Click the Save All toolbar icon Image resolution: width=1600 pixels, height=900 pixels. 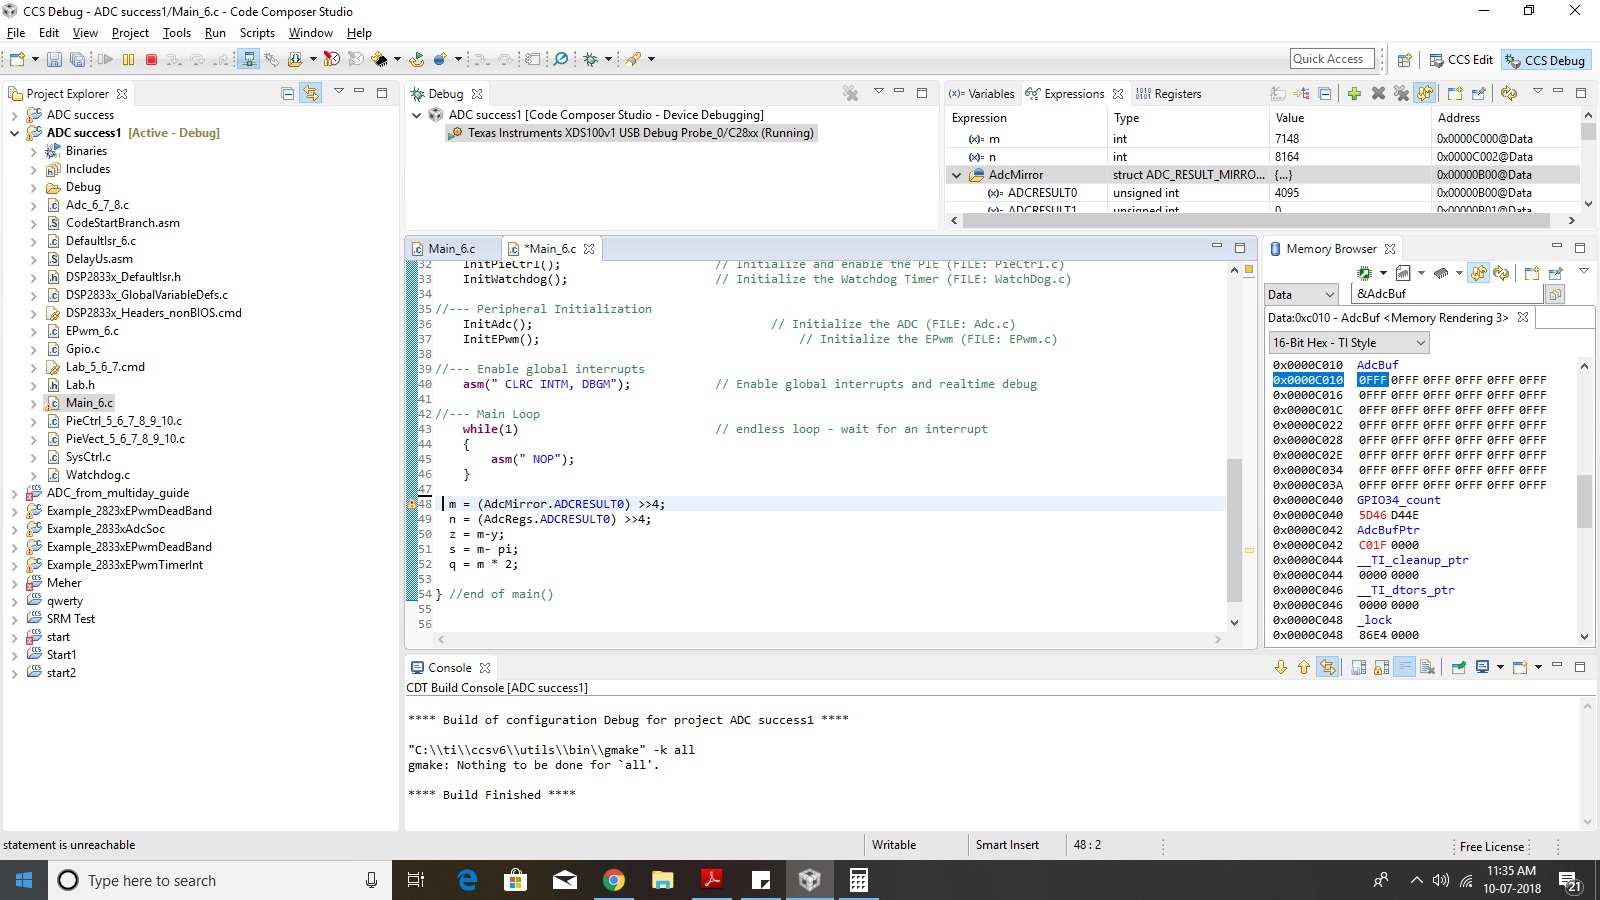click(x=78, y=60)
